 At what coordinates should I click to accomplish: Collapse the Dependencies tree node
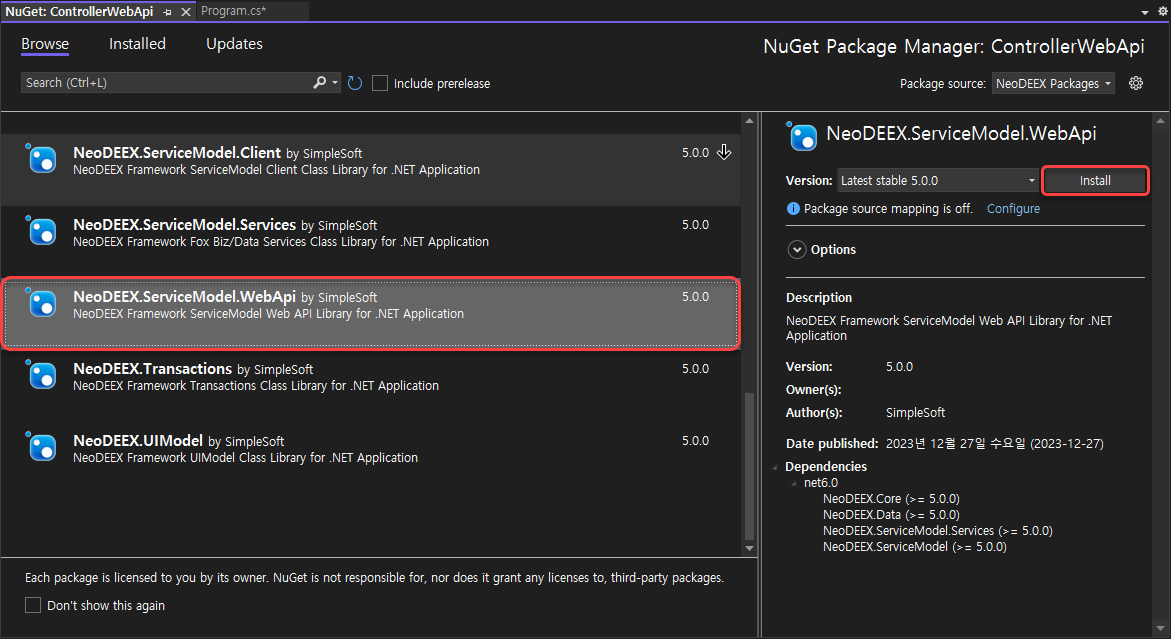[x=775, y=467]
